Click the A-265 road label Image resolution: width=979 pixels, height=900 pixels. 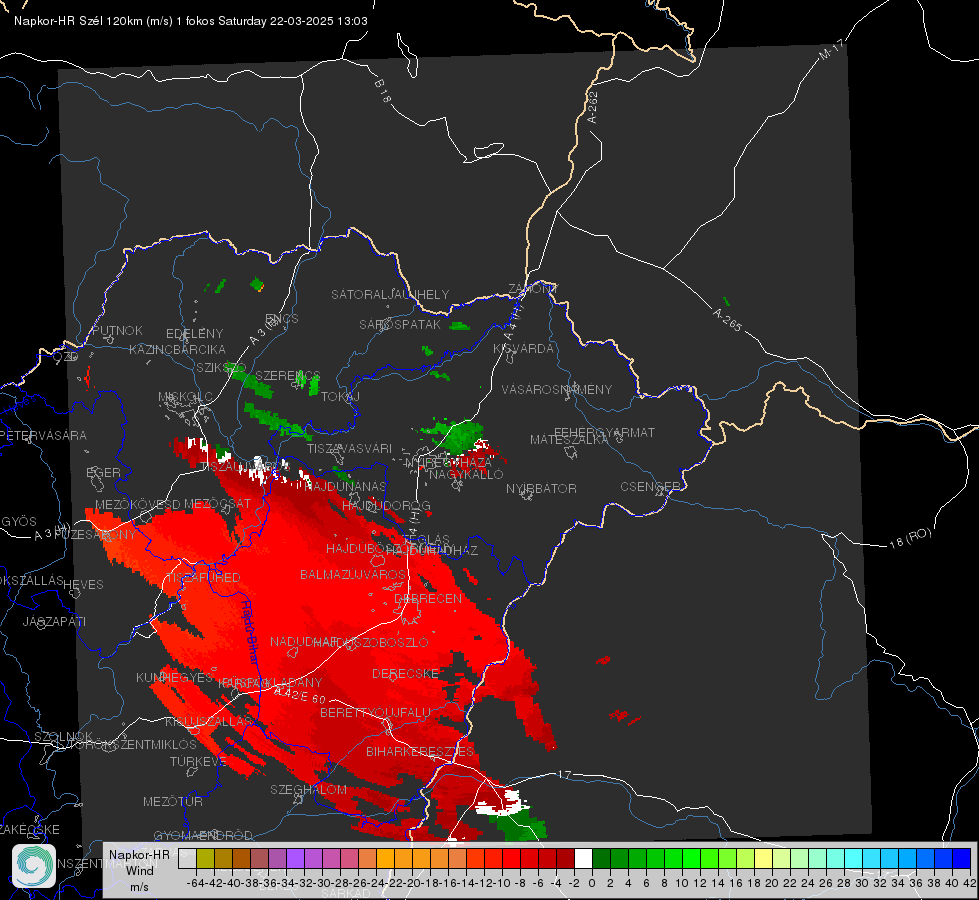click(727, 320)
